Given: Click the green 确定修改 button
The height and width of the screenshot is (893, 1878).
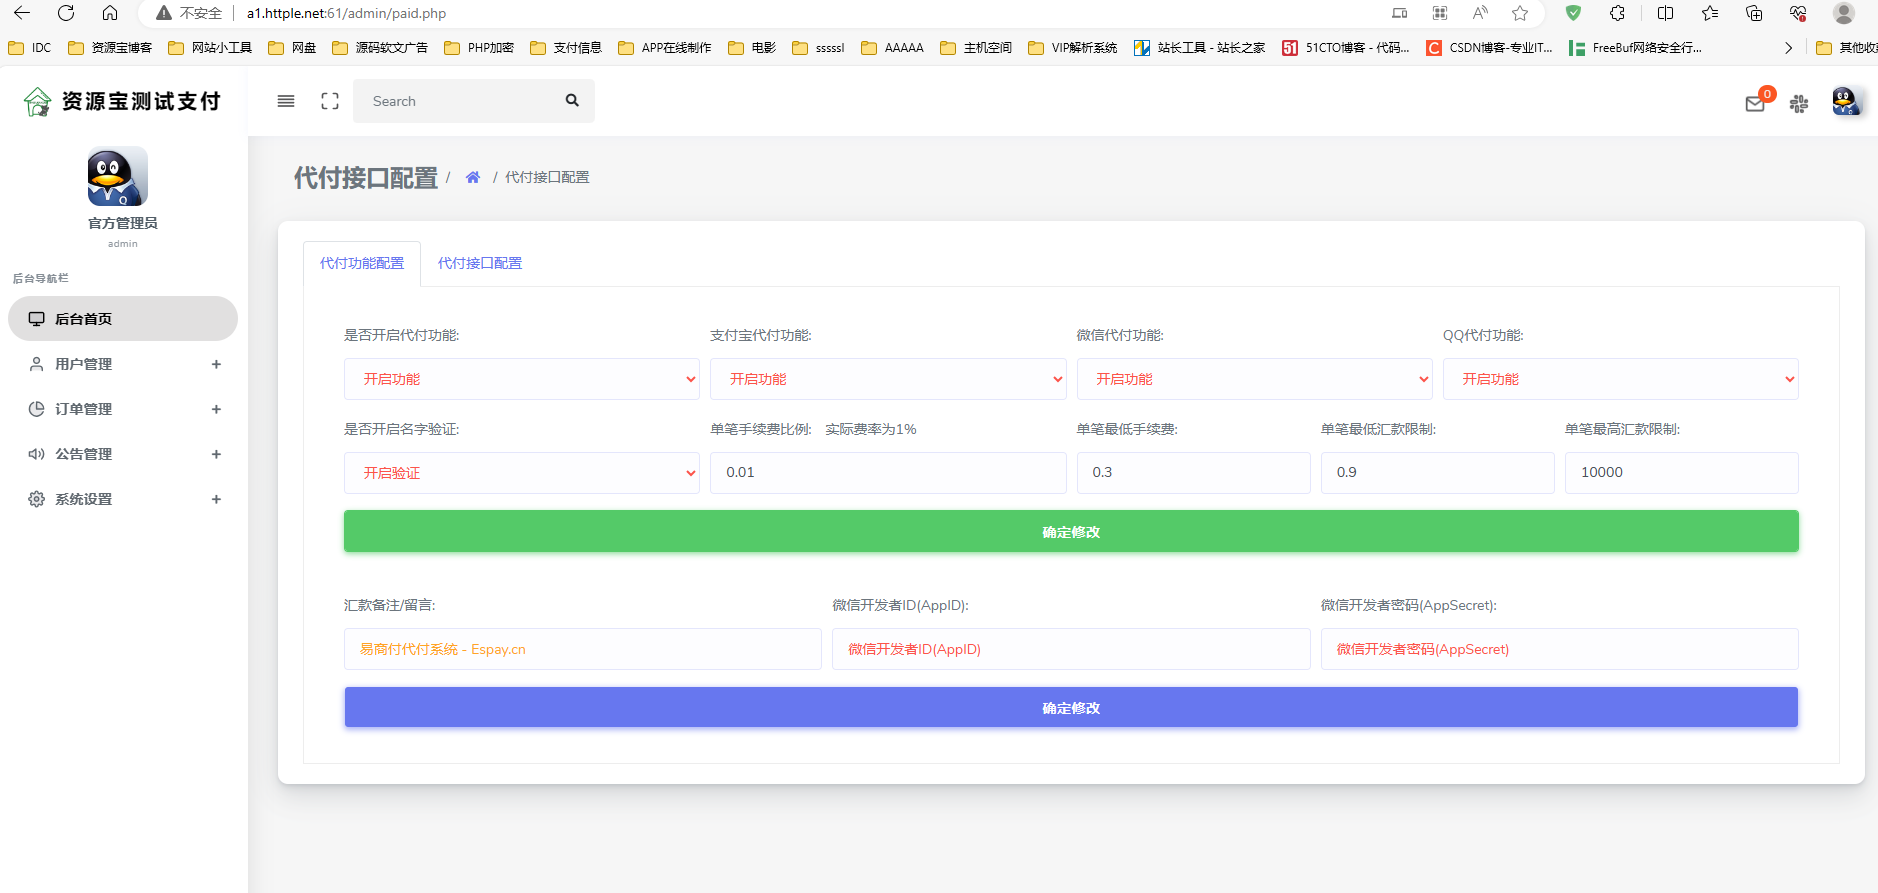Looking at the screenshot, I should tap(1071, 532).
